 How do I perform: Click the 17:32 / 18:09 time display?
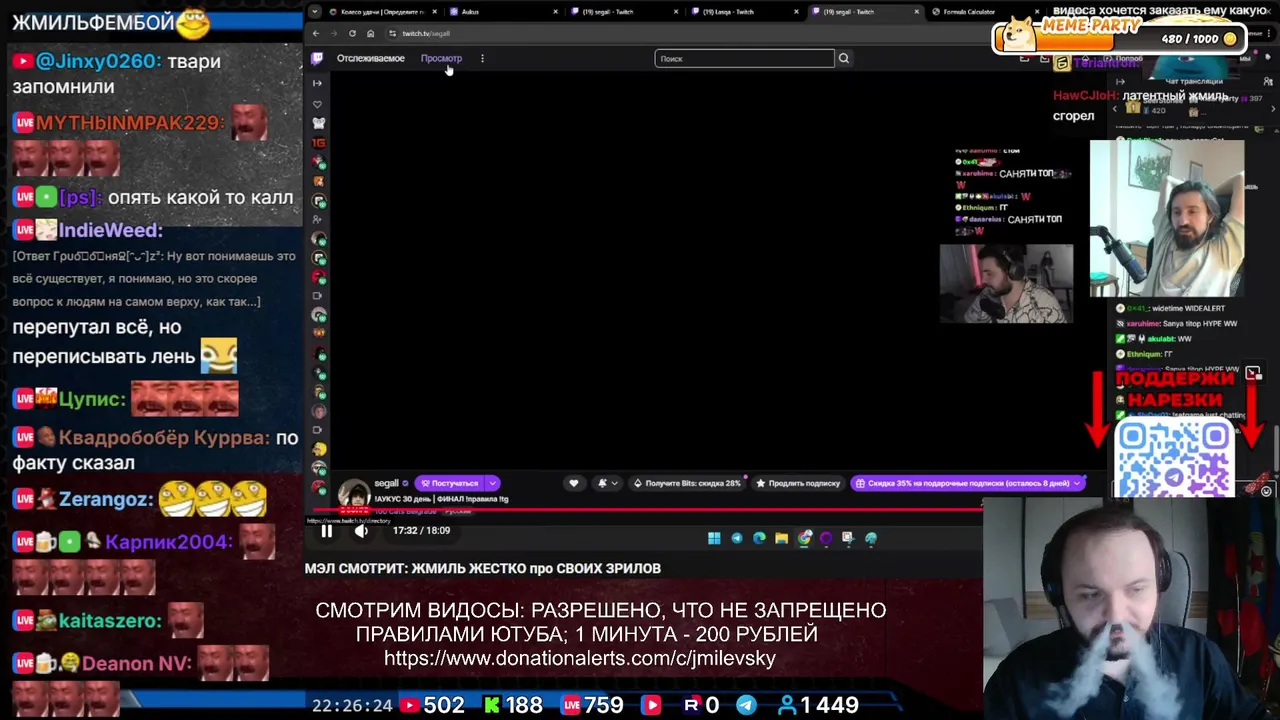tap(421, 531)
